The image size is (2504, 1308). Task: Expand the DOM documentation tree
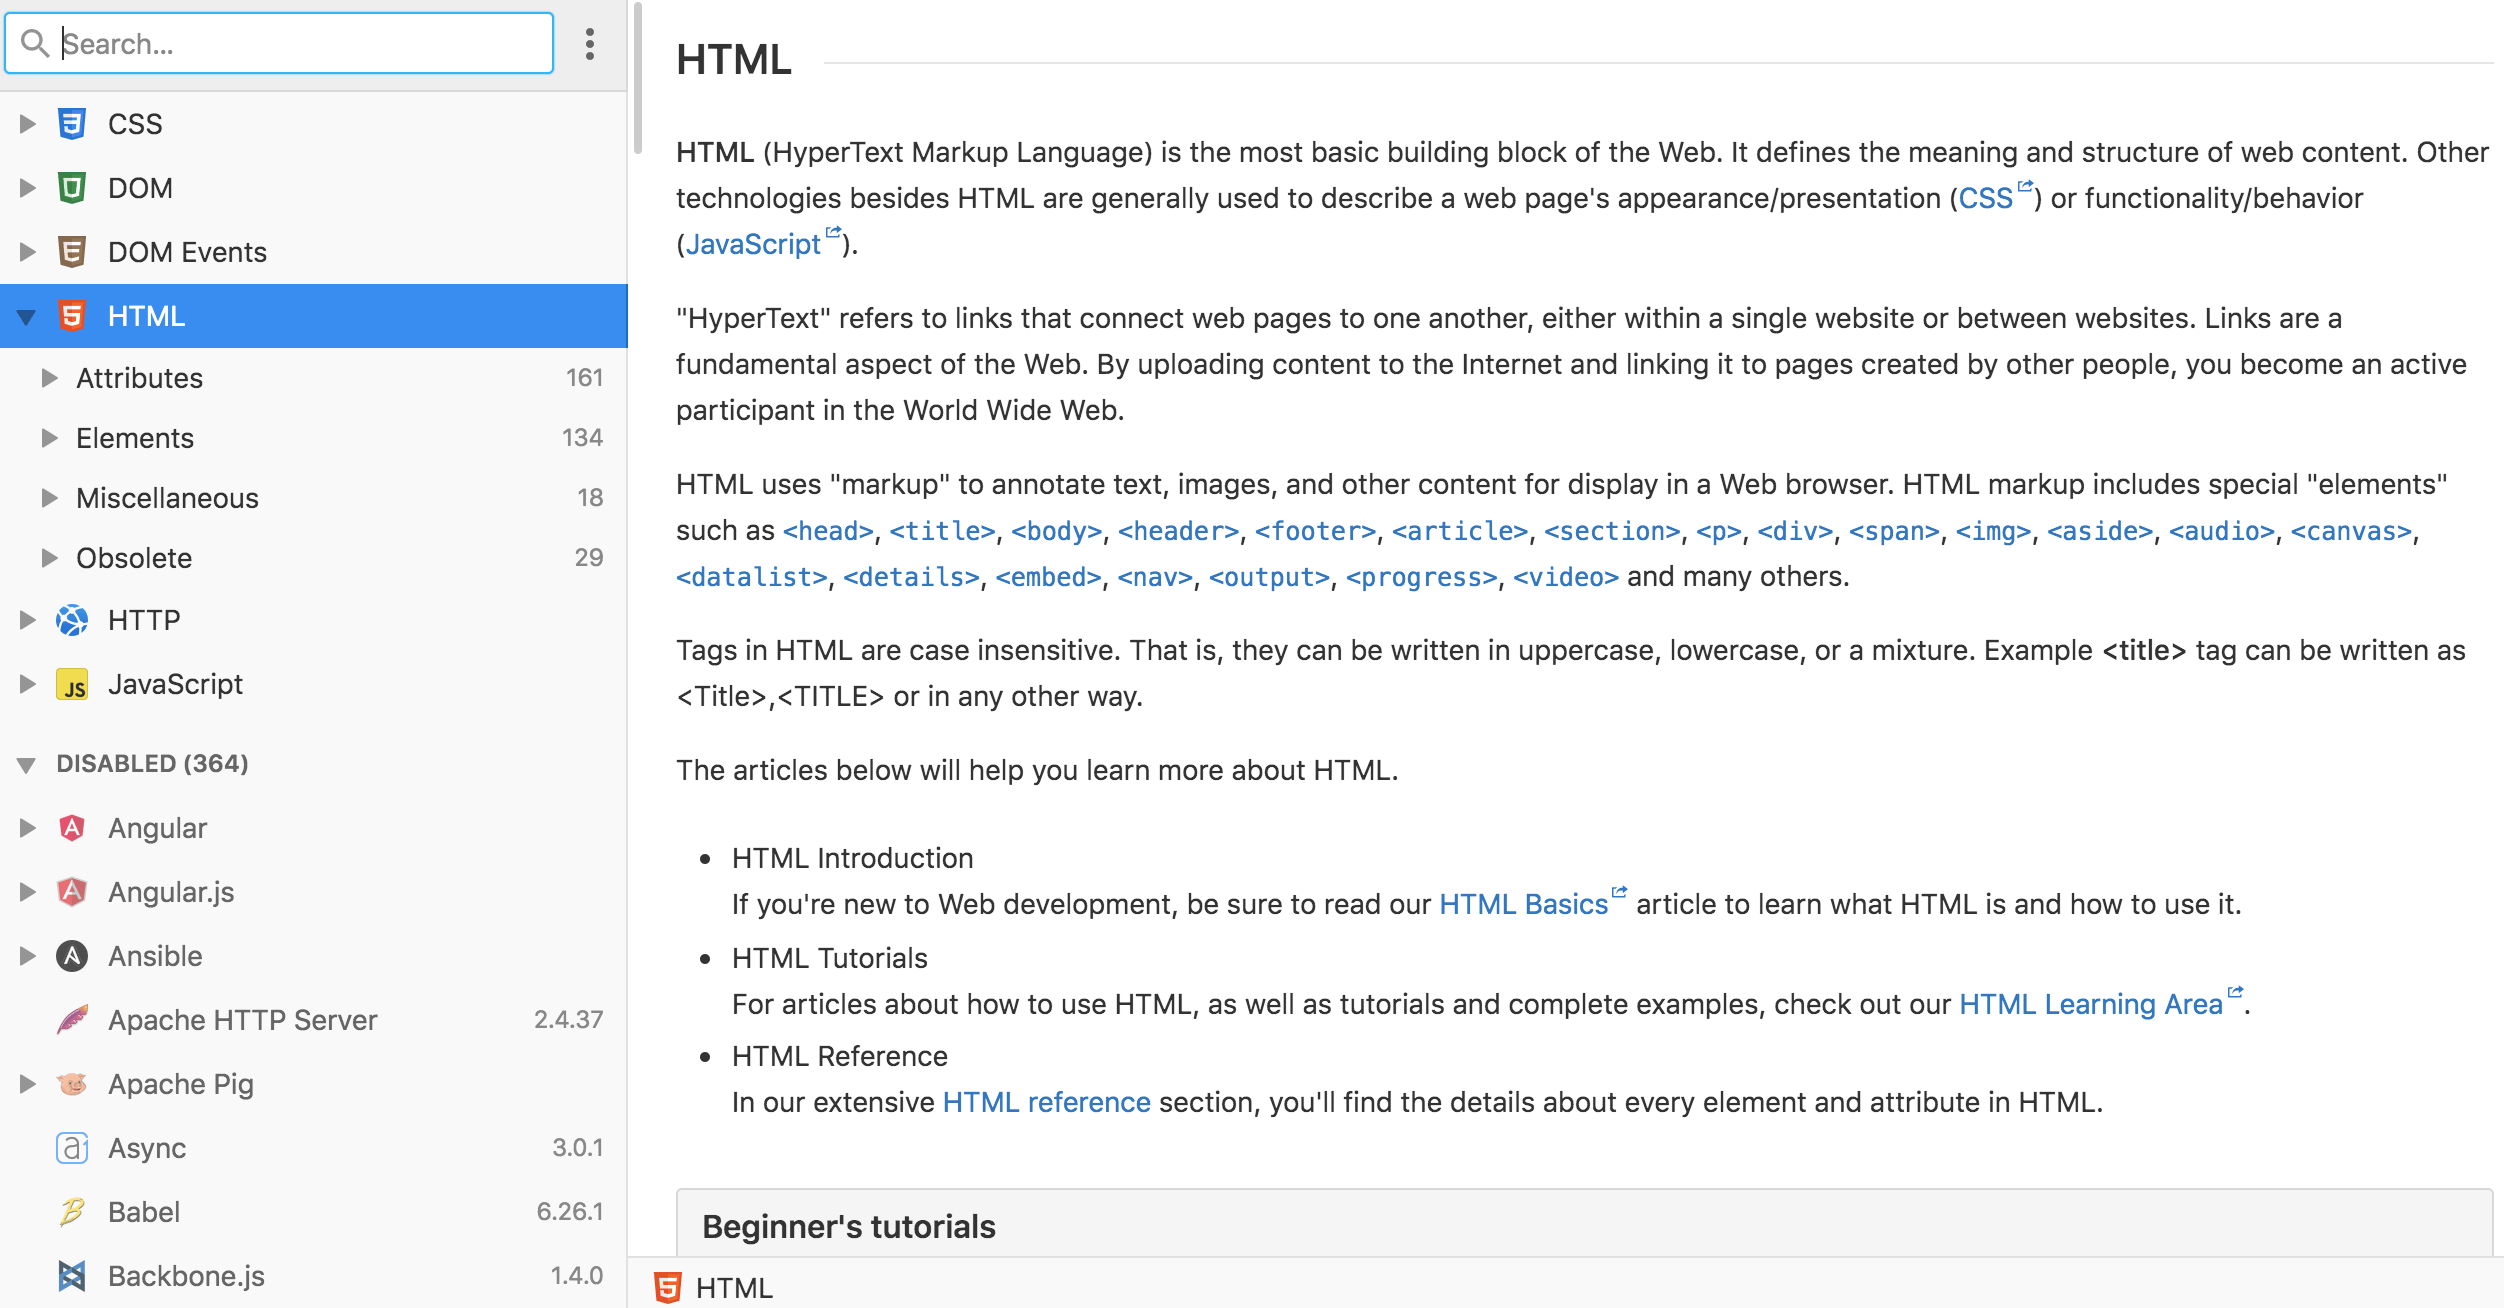coord(28,188)
